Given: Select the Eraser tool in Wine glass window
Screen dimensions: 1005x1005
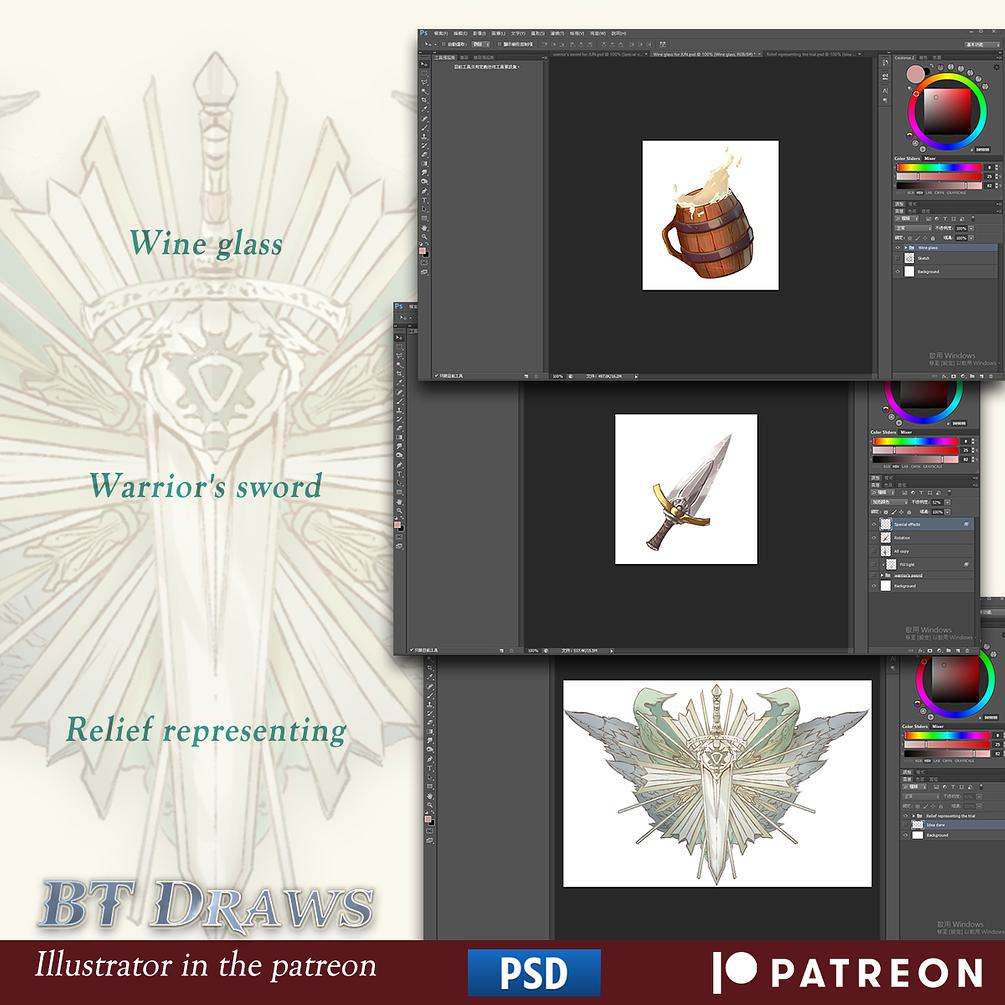Looking at the screenshot, I should pyautogui.click(x=424, y=154).
